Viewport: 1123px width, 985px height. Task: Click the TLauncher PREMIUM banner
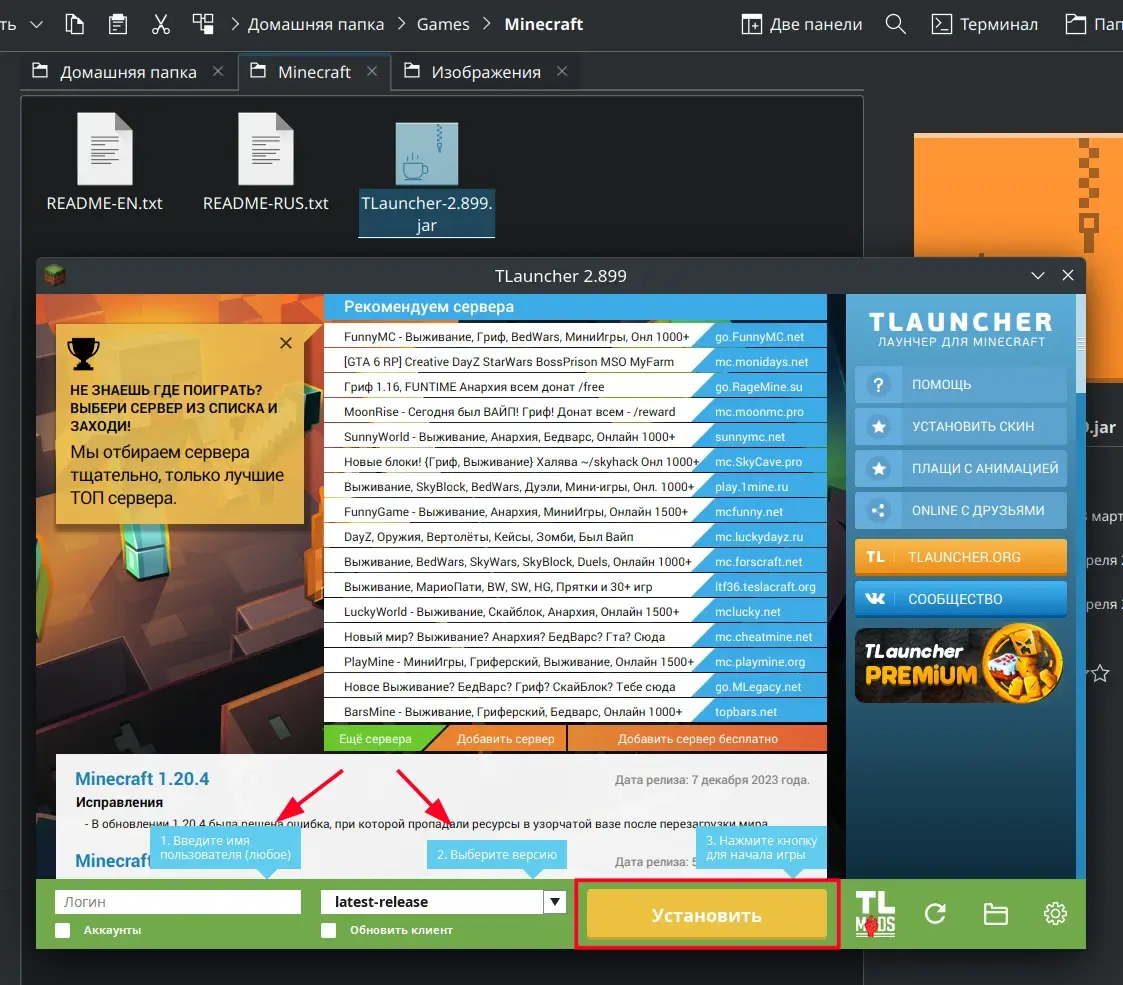(x=960, y=664)
